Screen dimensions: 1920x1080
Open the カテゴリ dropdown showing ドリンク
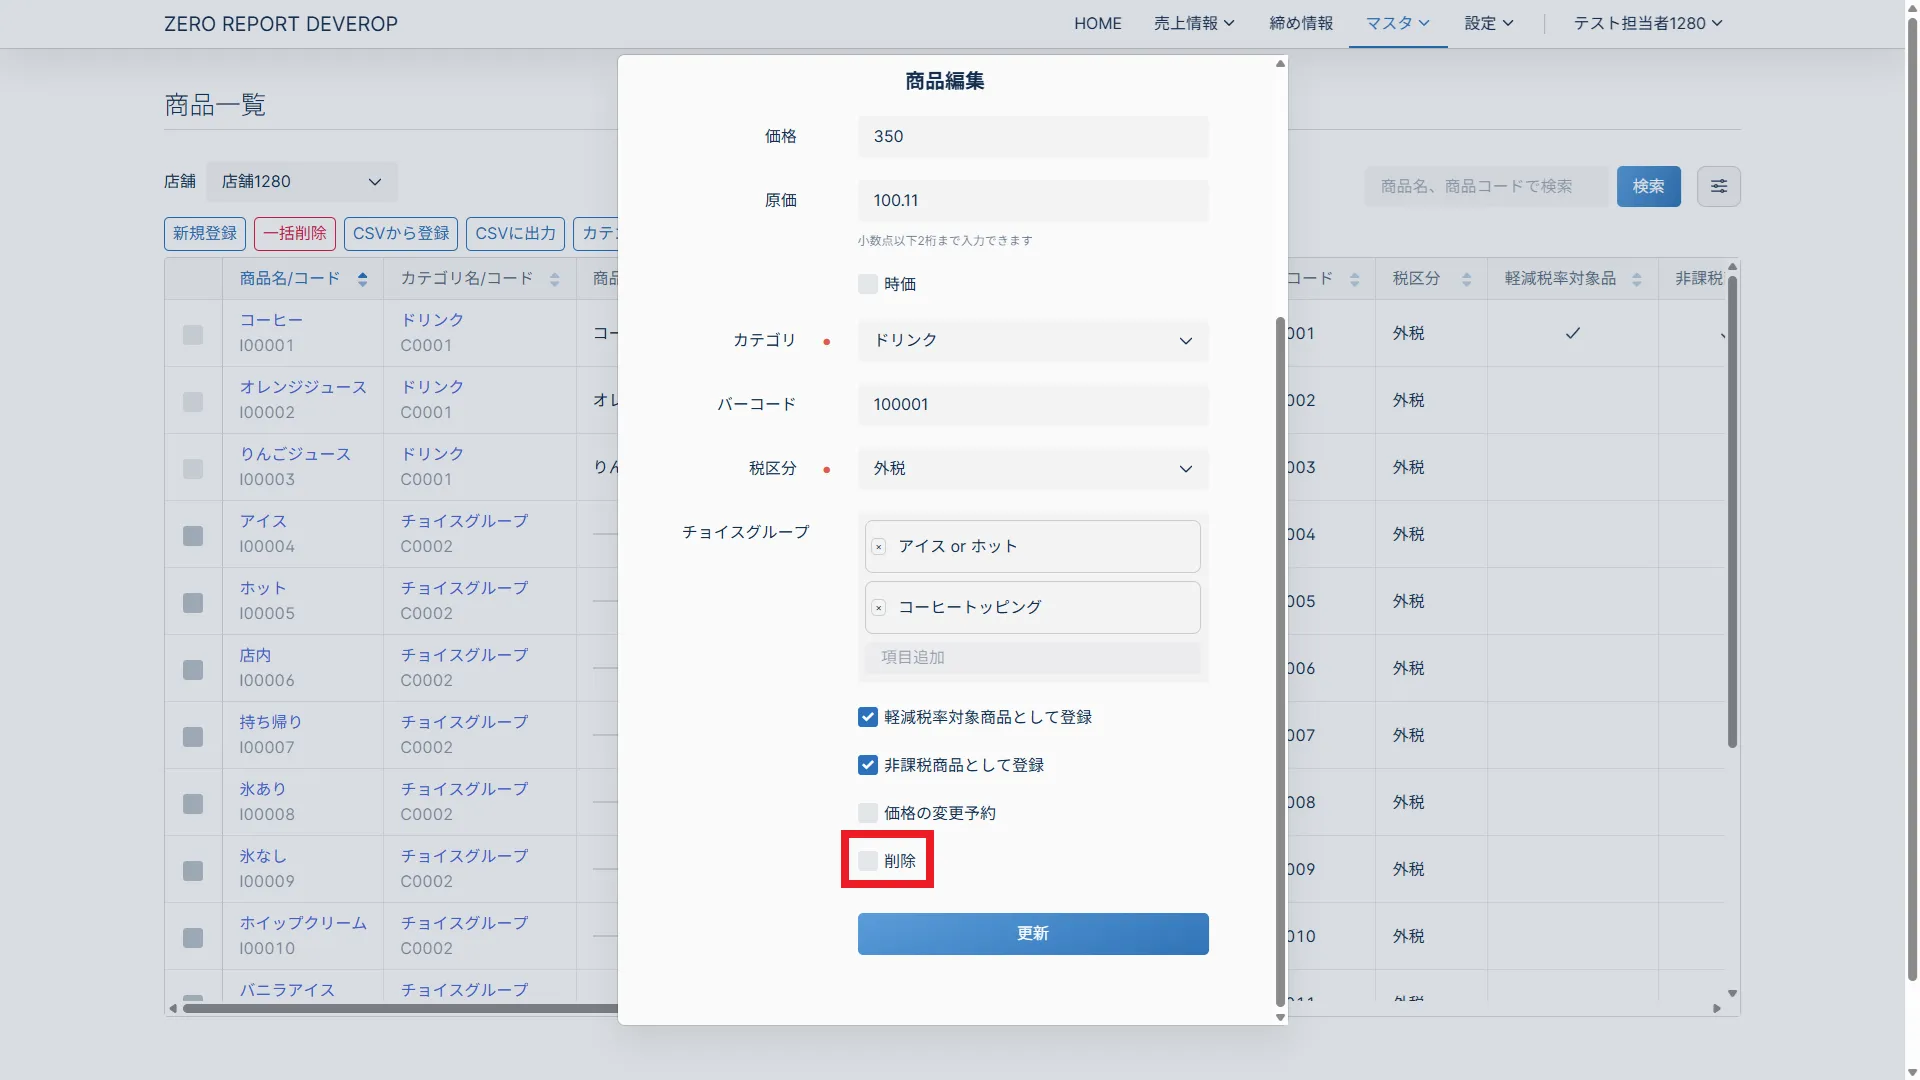pos(1032,340)
